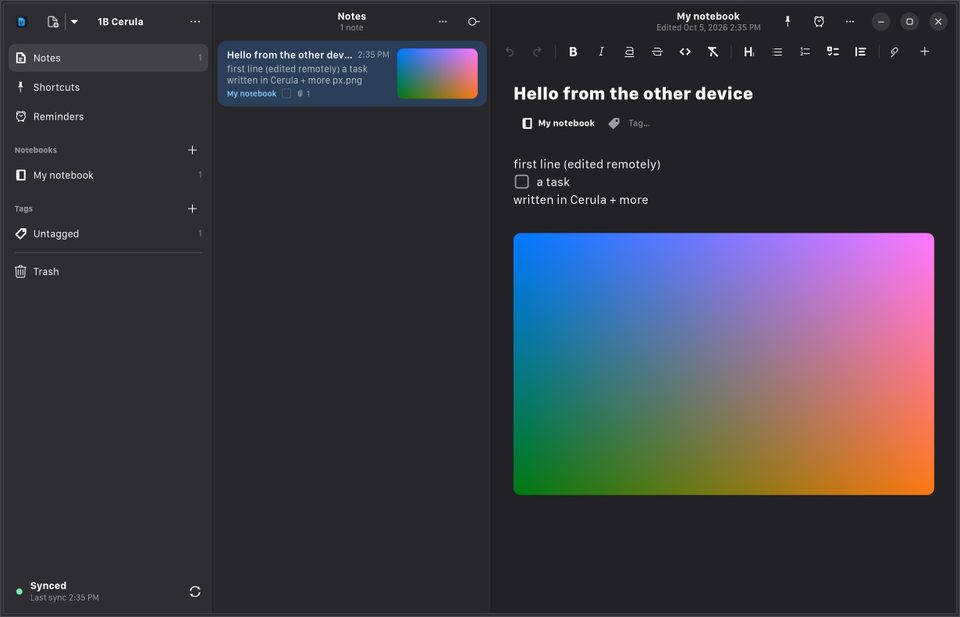Open the Notes section in the sidebar

click(108, 58)
